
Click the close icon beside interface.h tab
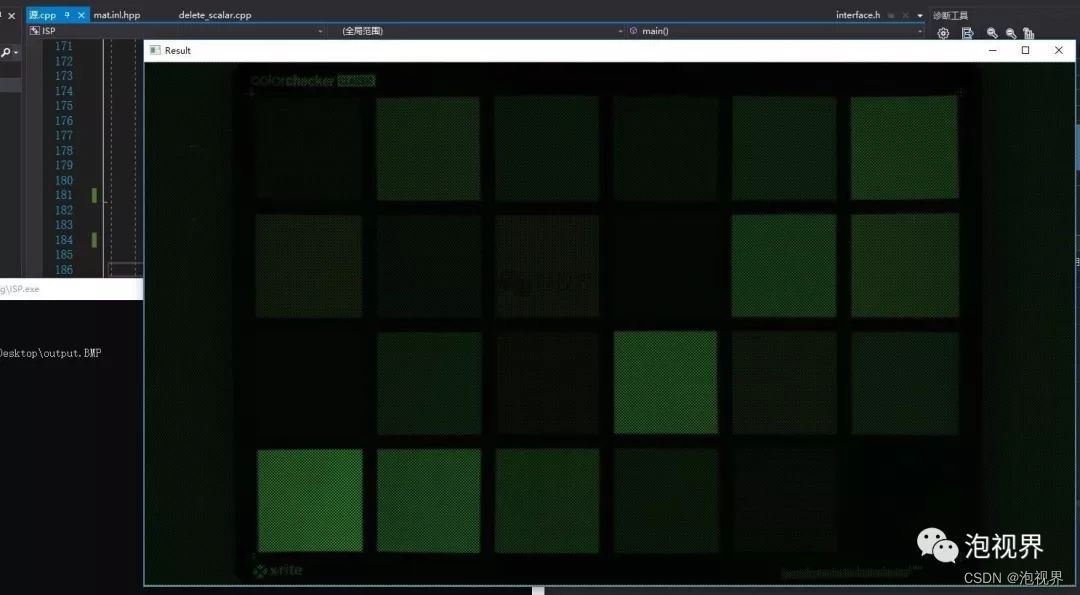[905, 15]
